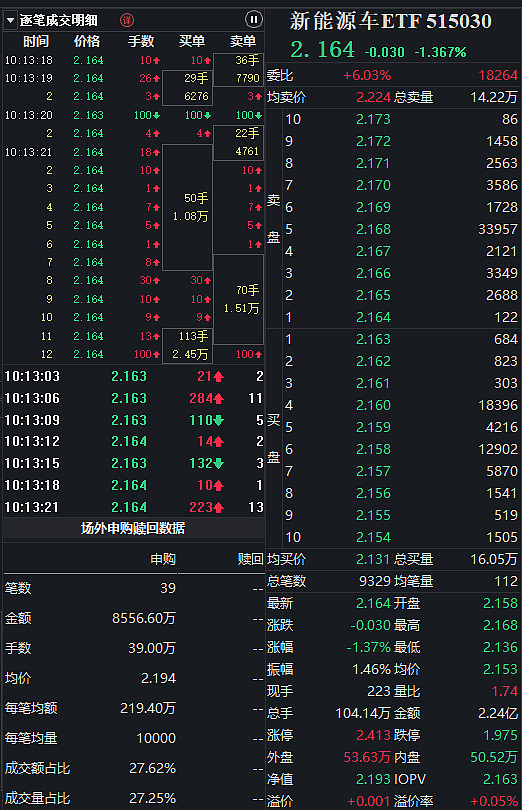
Task: Click the 价格 column header
Action: 87,41
